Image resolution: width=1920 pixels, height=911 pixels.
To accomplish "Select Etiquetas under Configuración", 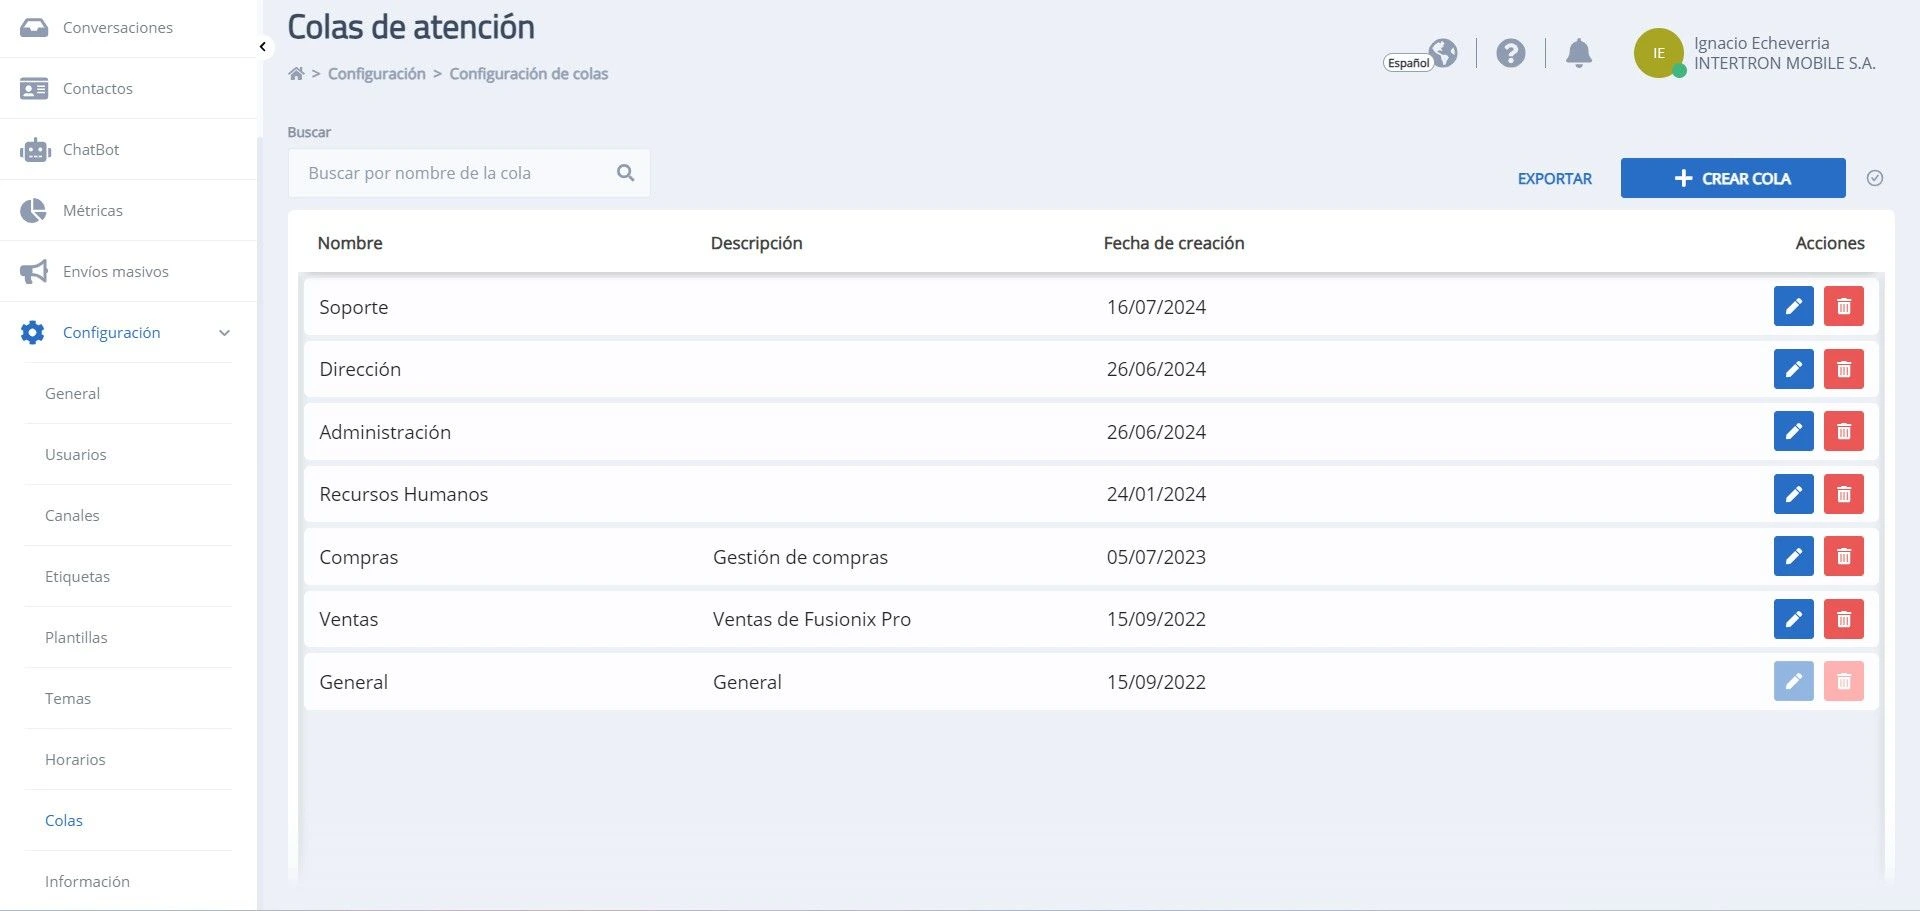I will point(77,577).
